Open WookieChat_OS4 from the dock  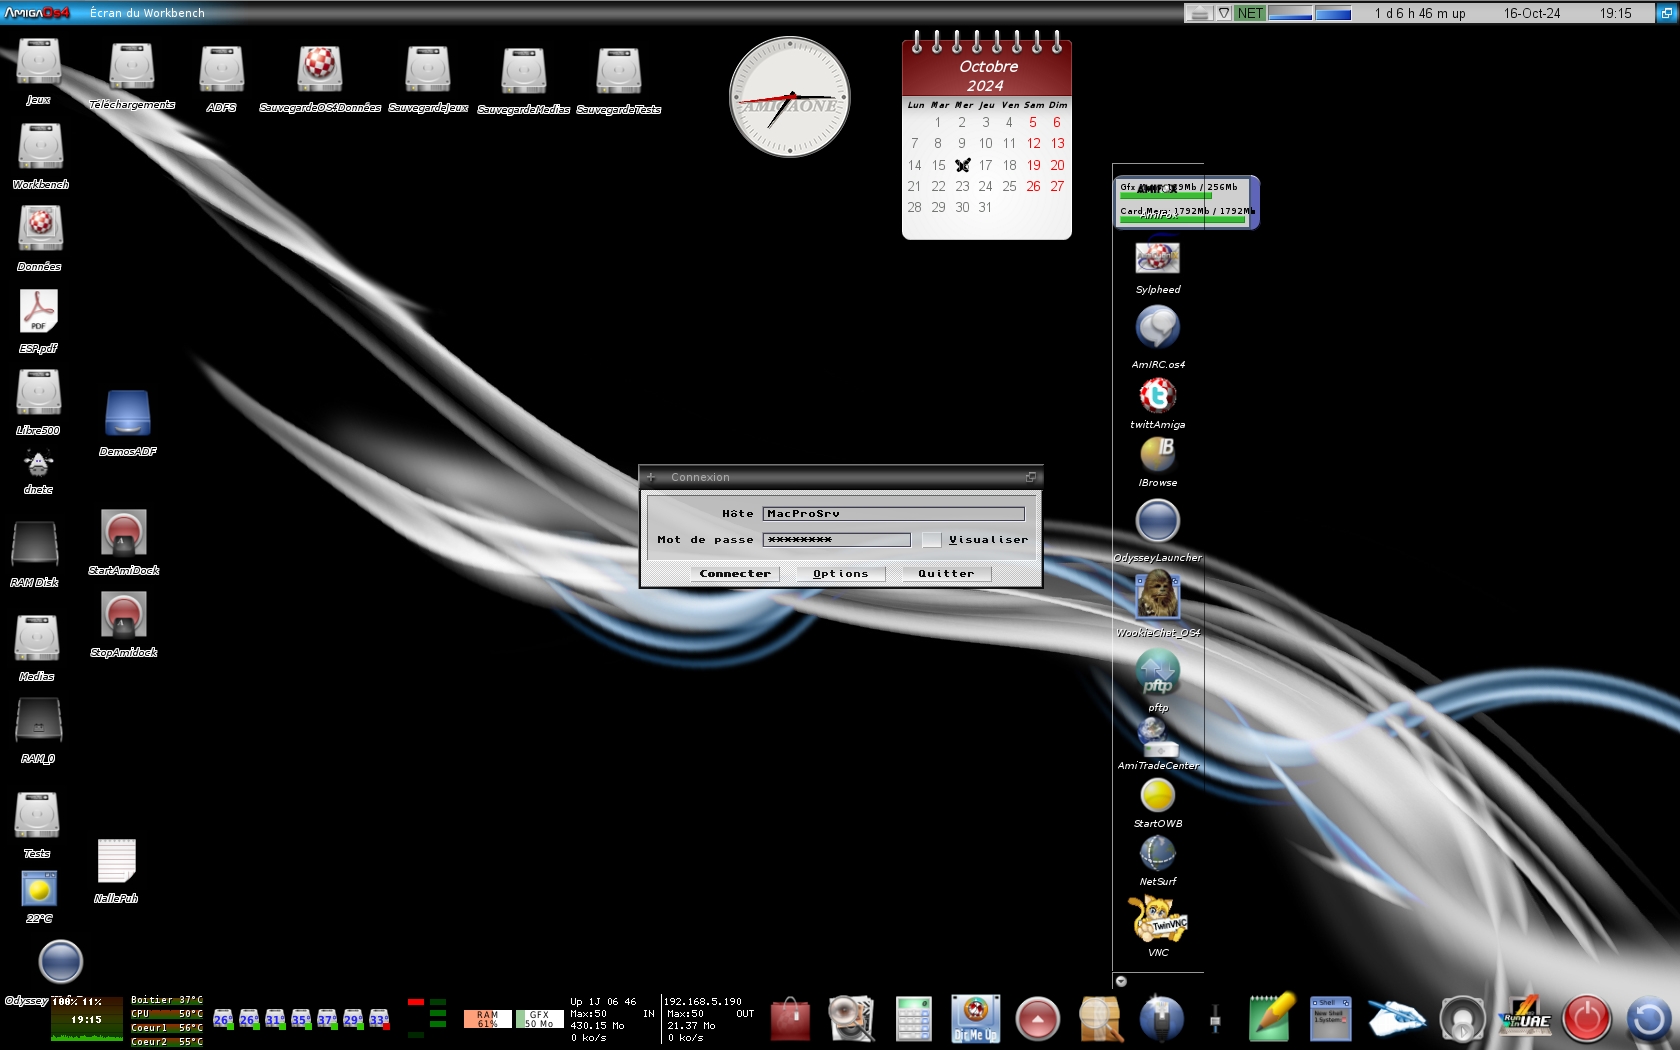click(x=1158, y=596)
